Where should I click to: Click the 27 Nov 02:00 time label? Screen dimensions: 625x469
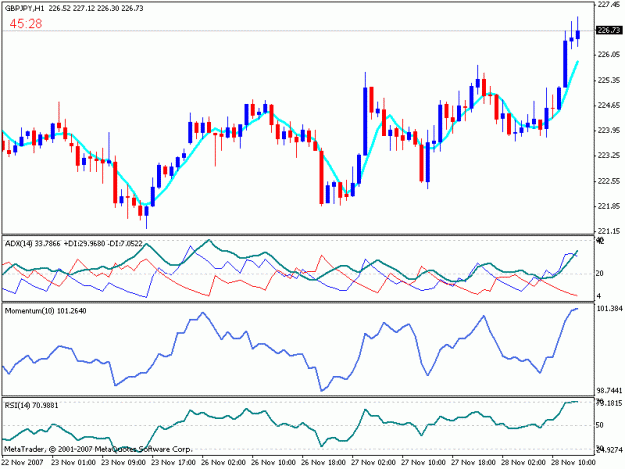pyautogui.click(x=373, y=463)
